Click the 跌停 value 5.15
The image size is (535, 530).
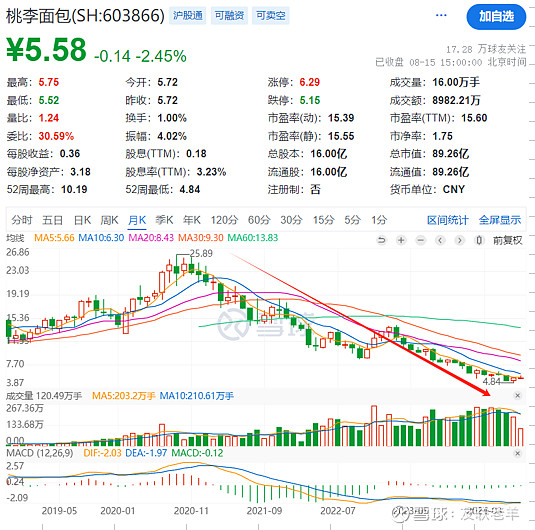309,100
